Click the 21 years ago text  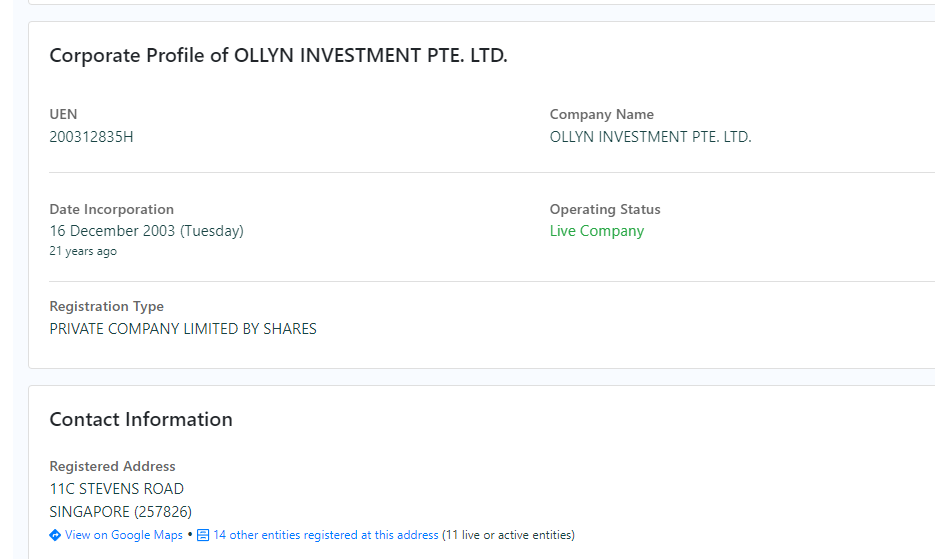pyautogui.click(x=83, y=251)
